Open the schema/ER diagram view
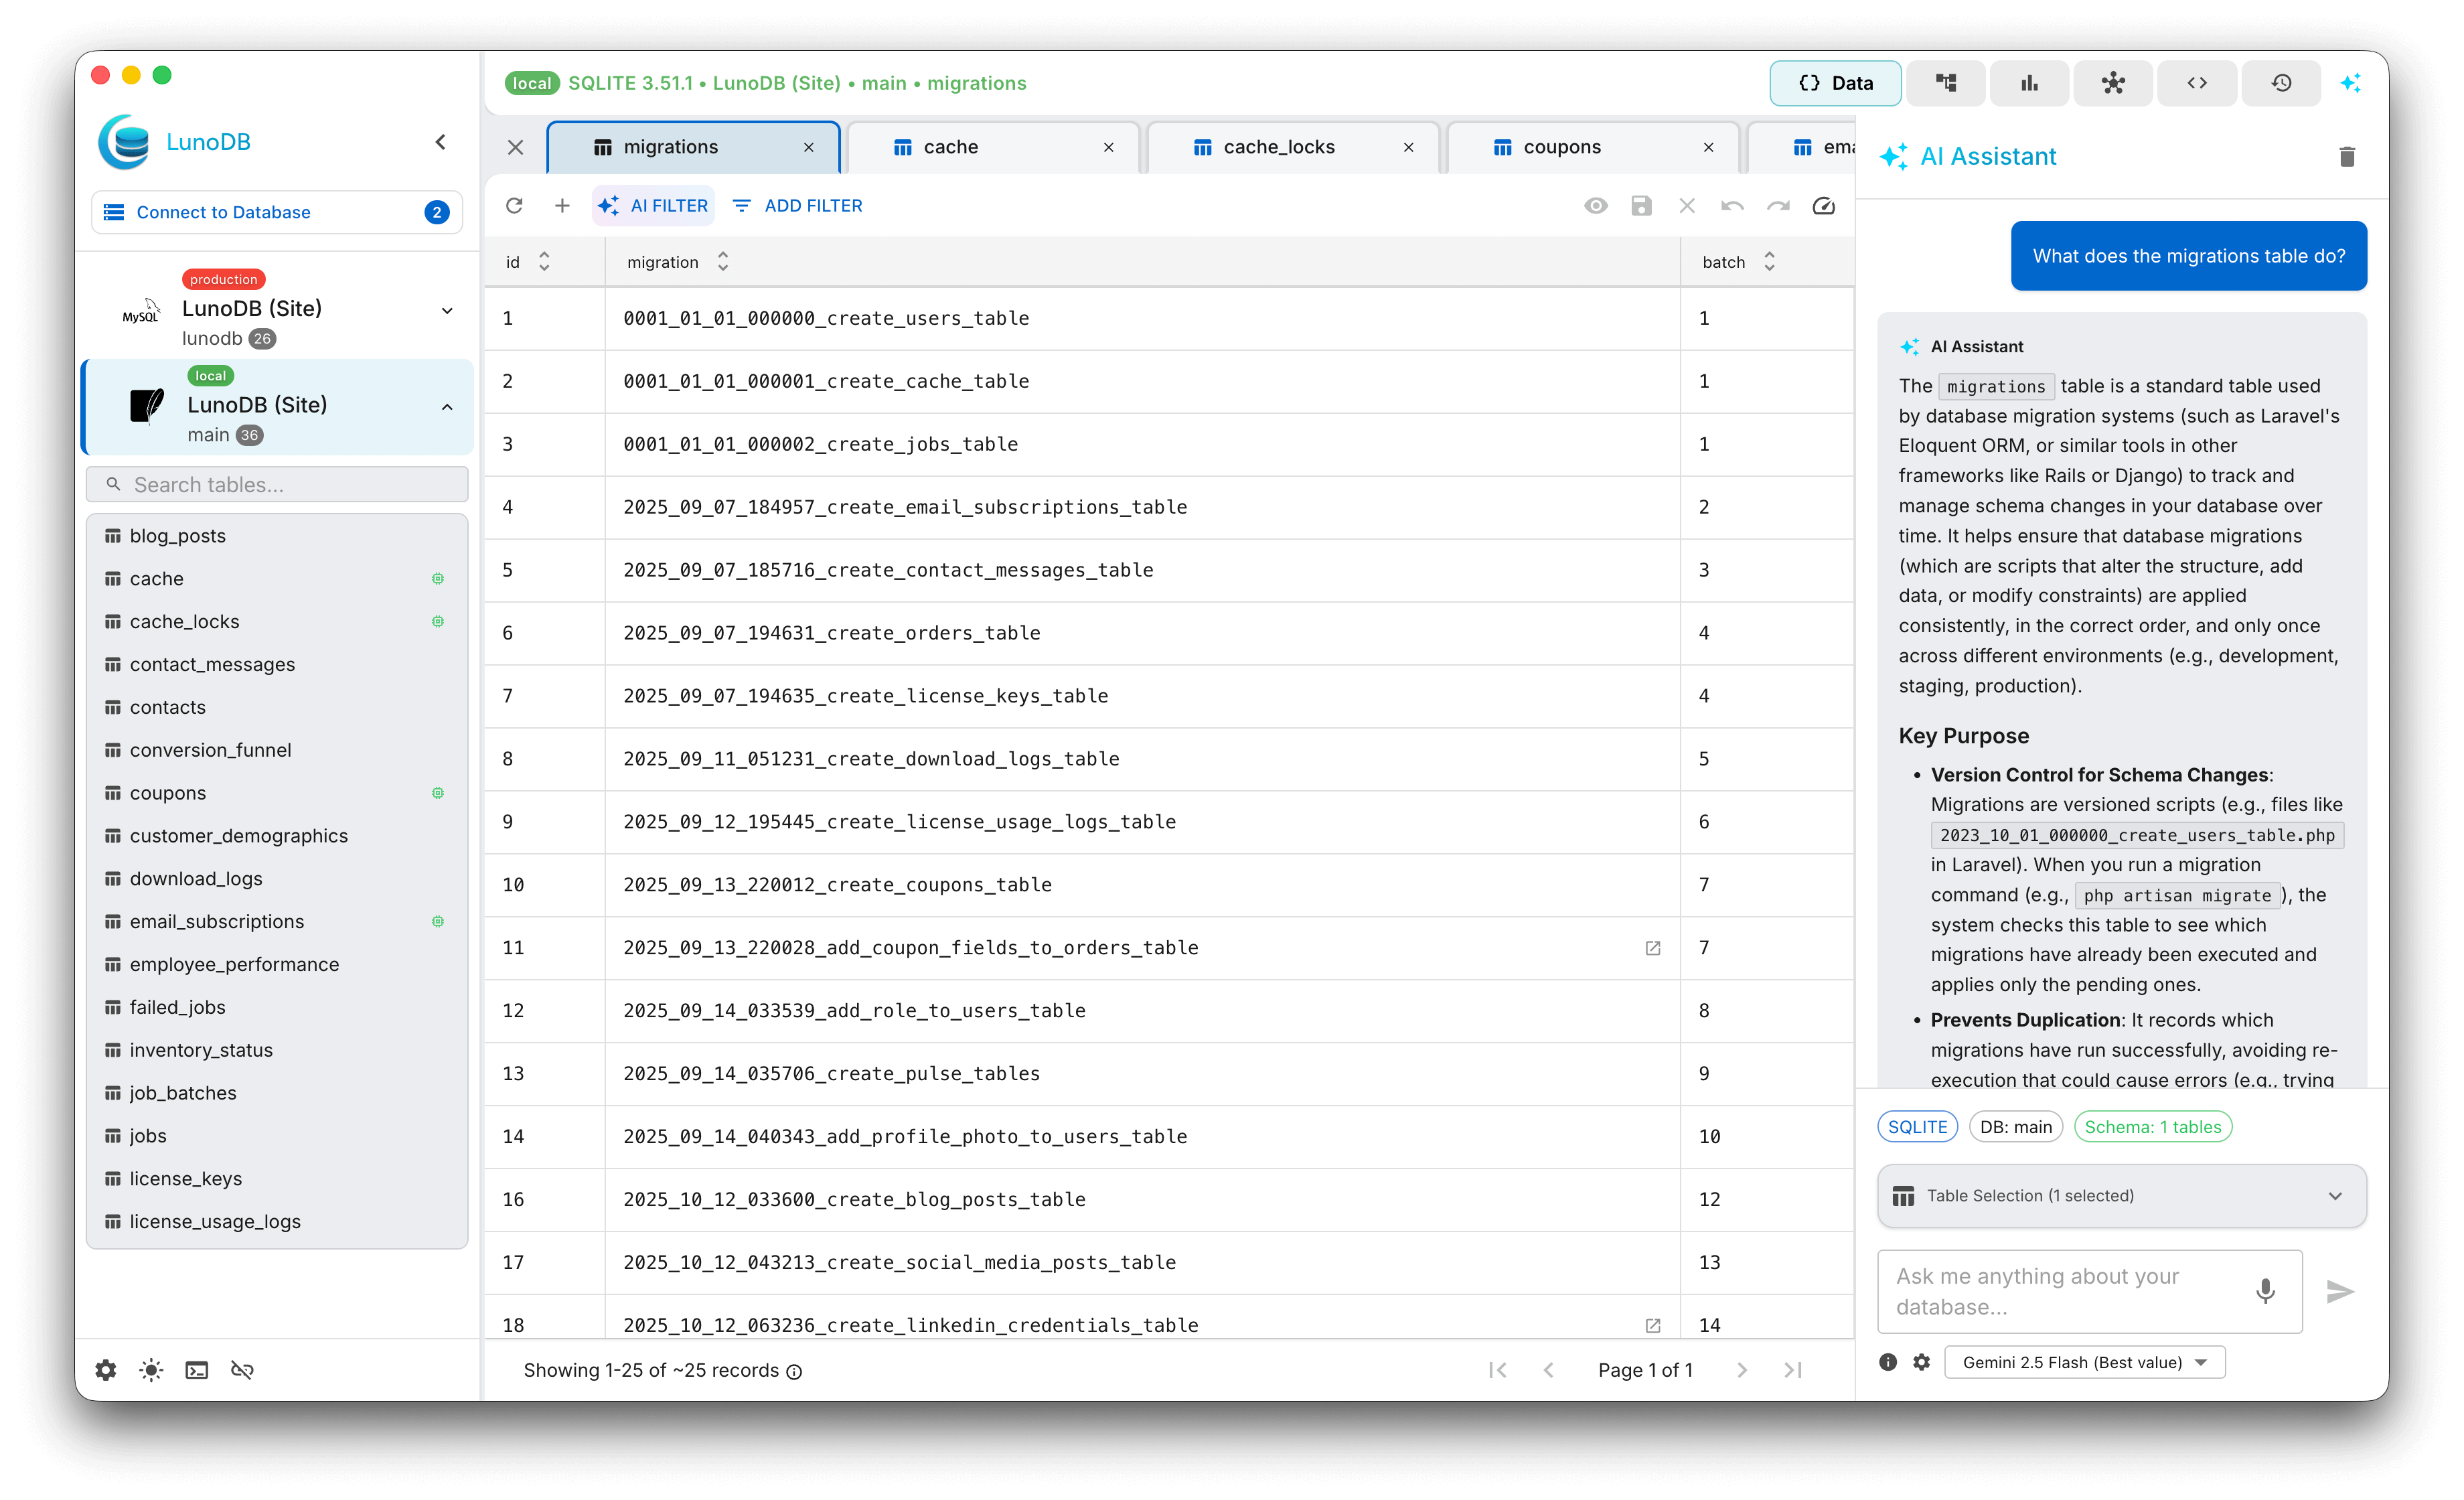This screenshot has width=2464, height=1500. click(x=1946, y=83)
